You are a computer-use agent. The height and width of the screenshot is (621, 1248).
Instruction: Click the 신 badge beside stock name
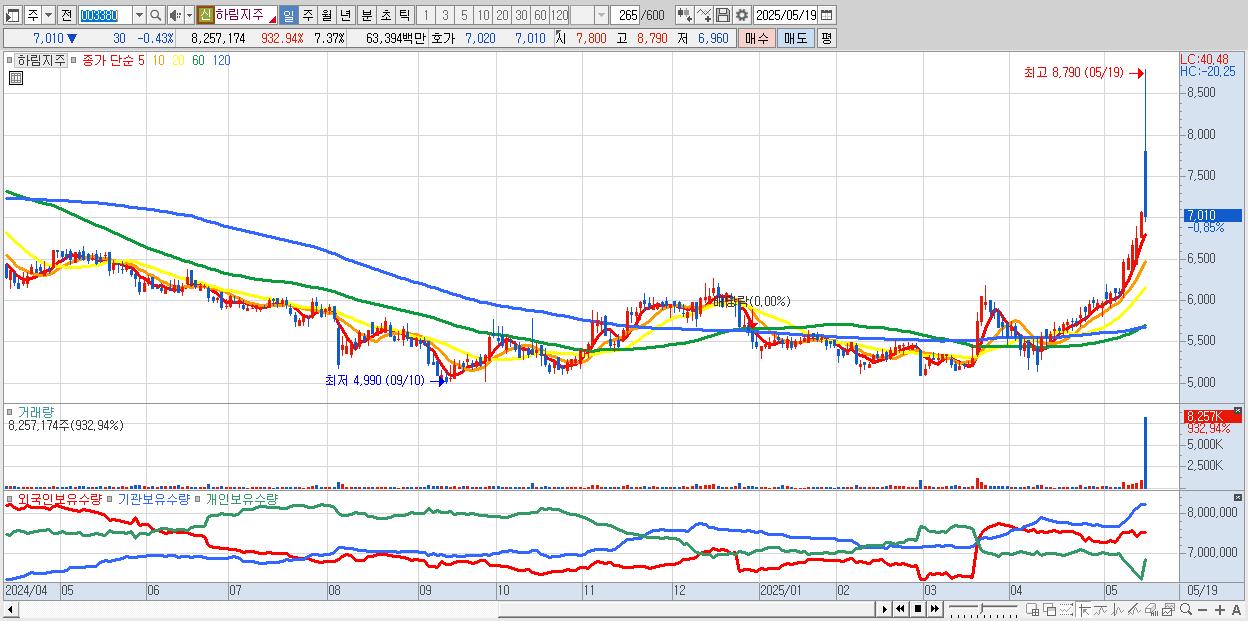point(205,15)
